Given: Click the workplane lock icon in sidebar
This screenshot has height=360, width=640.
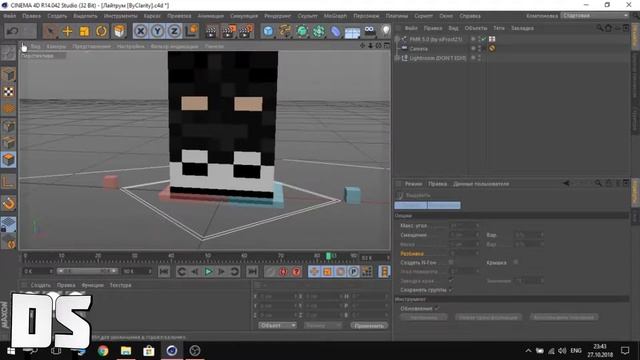Looking at the screenshot, I should (x=9, y=225).
